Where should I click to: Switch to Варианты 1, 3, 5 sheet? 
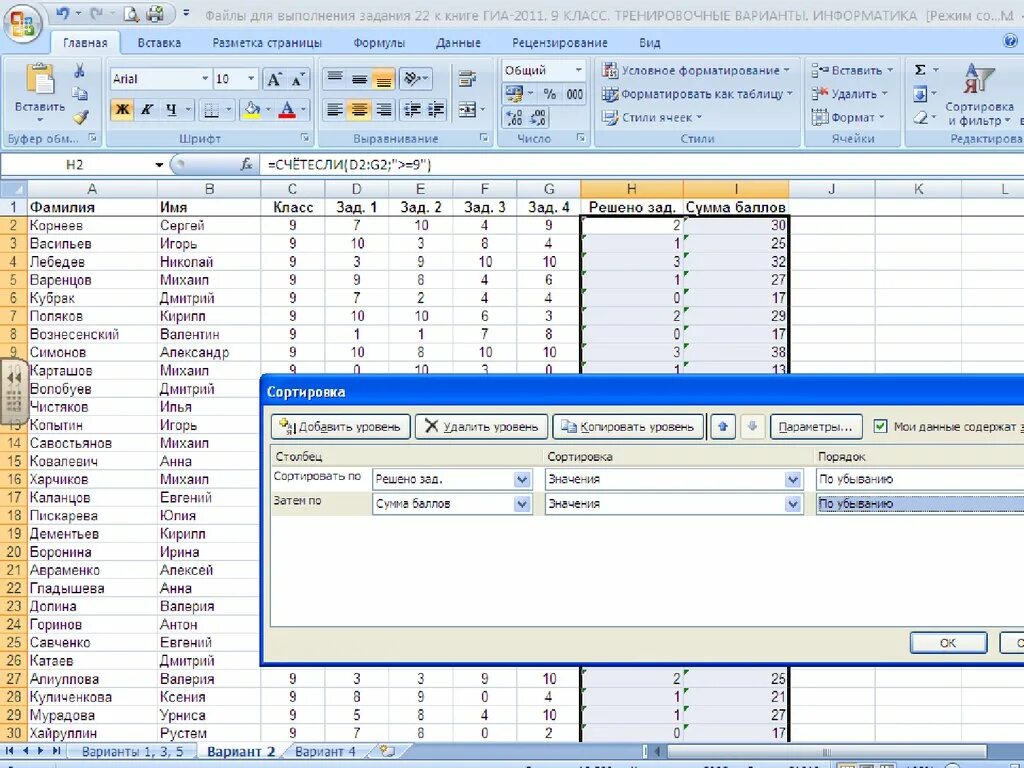(133, 751)
